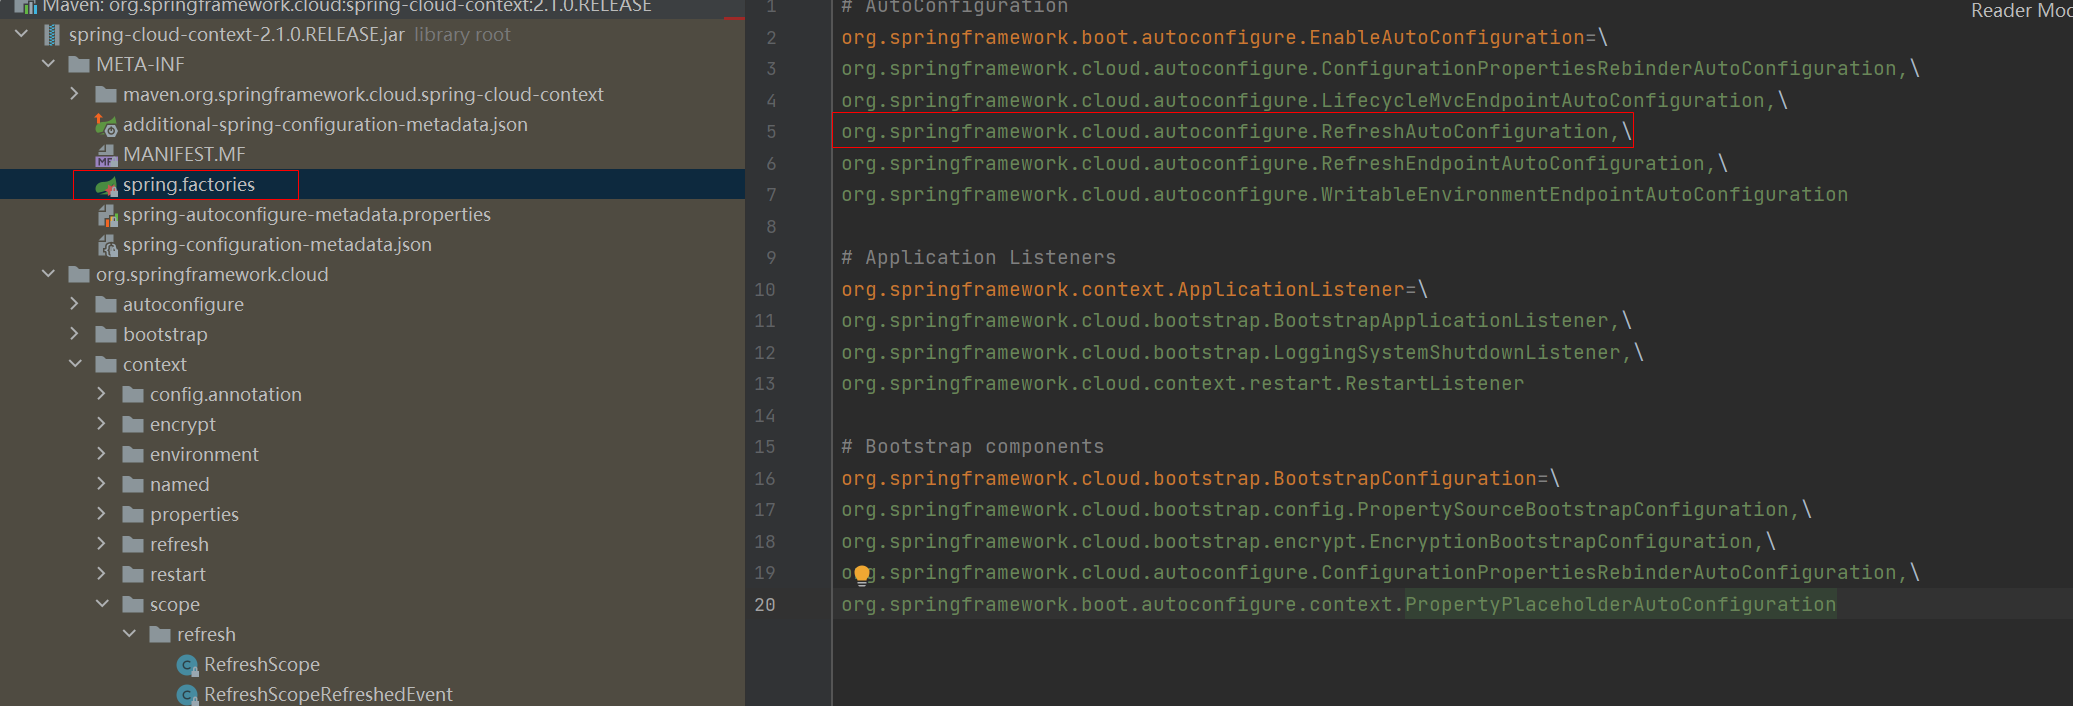
Task: Click RefreshAutoConfiguration entry on line 5
Action: click(x=1464, y=132)
